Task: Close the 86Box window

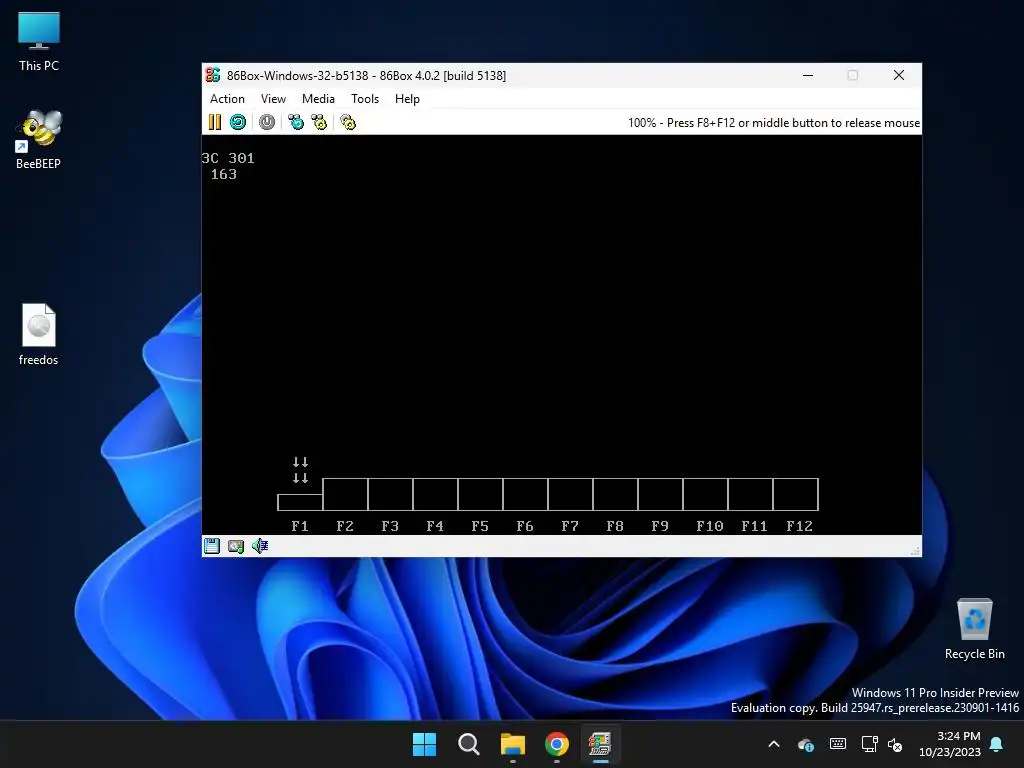Action: (x=899, y=75)
